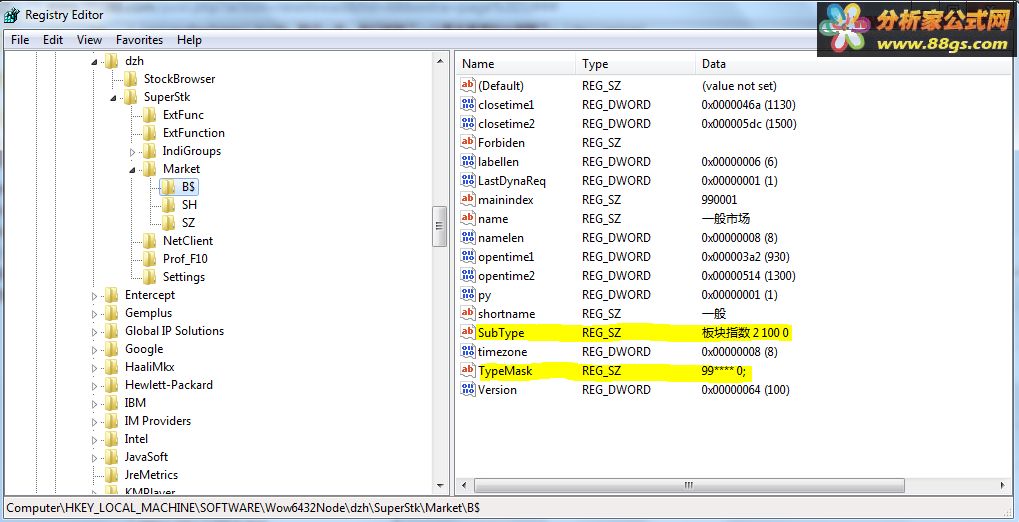Click the Forbiden string value icon
The width and height of the screenshot is (1019, 522).
pos(467,142)
